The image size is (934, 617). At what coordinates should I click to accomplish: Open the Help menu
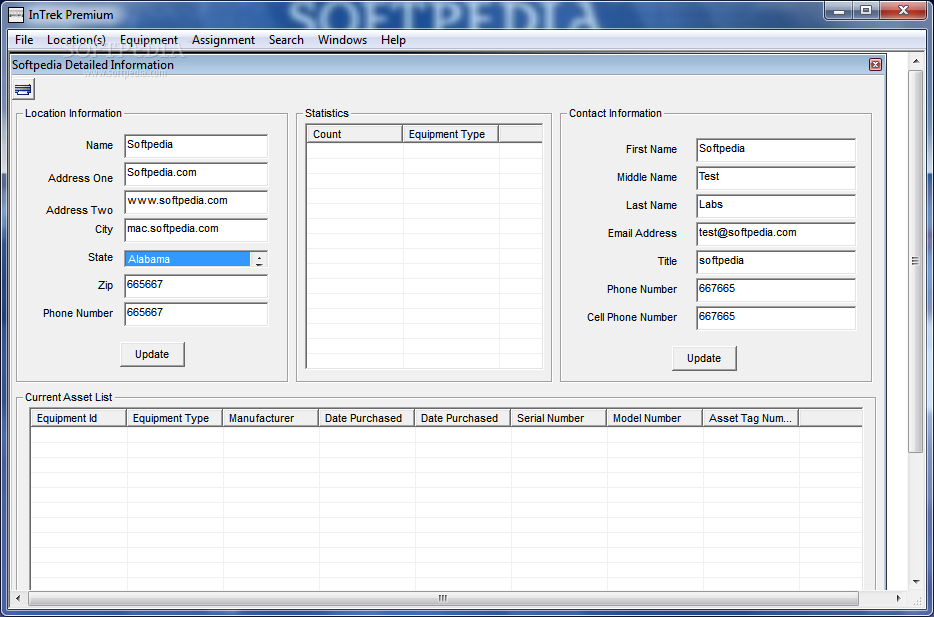(393, 40)
